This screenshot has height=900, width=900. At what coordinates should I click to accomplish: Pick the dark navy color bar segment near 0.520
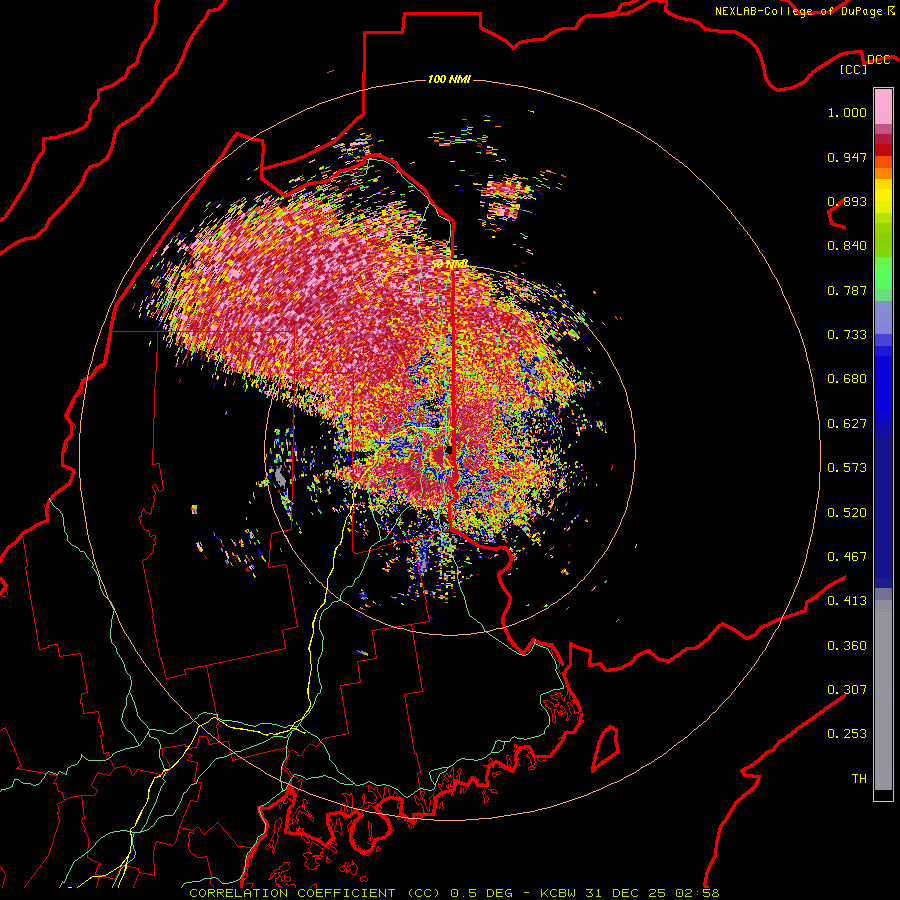883,508
